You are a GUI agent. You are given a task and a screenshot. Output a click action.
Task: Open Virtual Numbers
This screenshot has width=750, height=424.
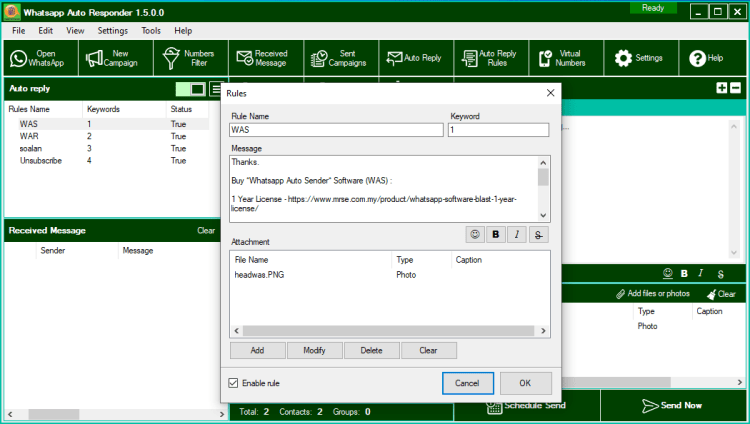click(x=566, y=58)
